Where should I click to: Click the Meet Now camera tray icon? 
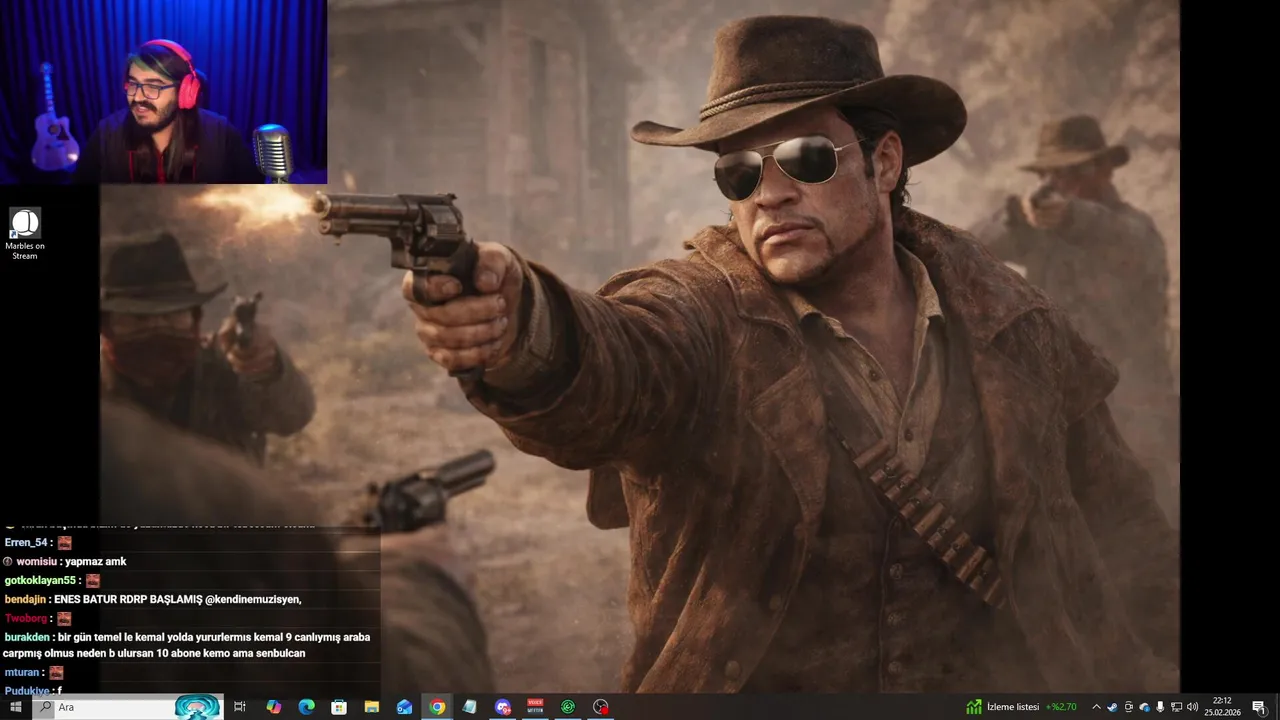tap(1129, 707)
